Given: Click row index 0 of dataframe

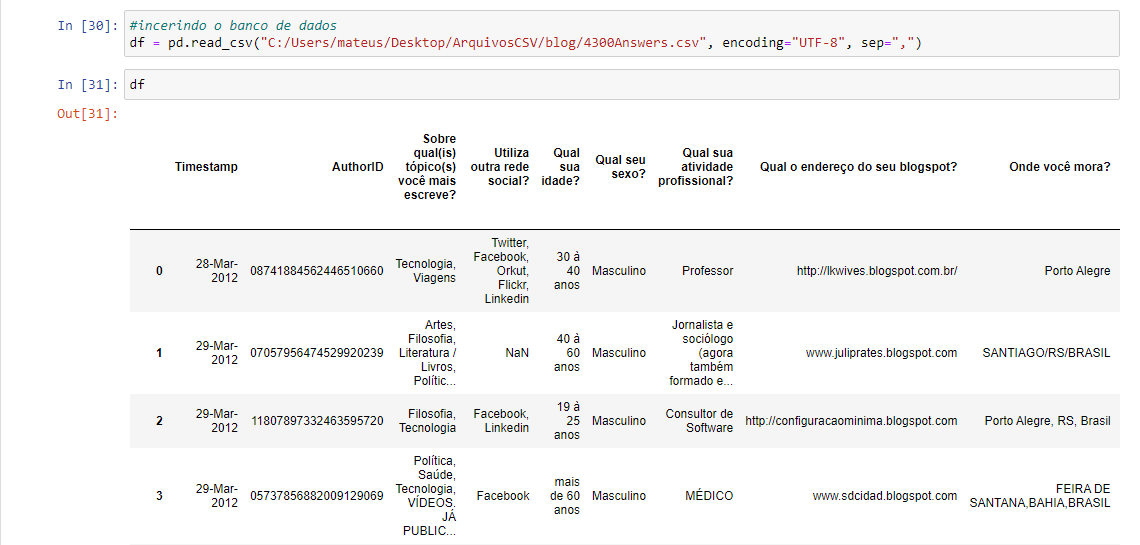Looking at the screenshot, I should point(159,271).
